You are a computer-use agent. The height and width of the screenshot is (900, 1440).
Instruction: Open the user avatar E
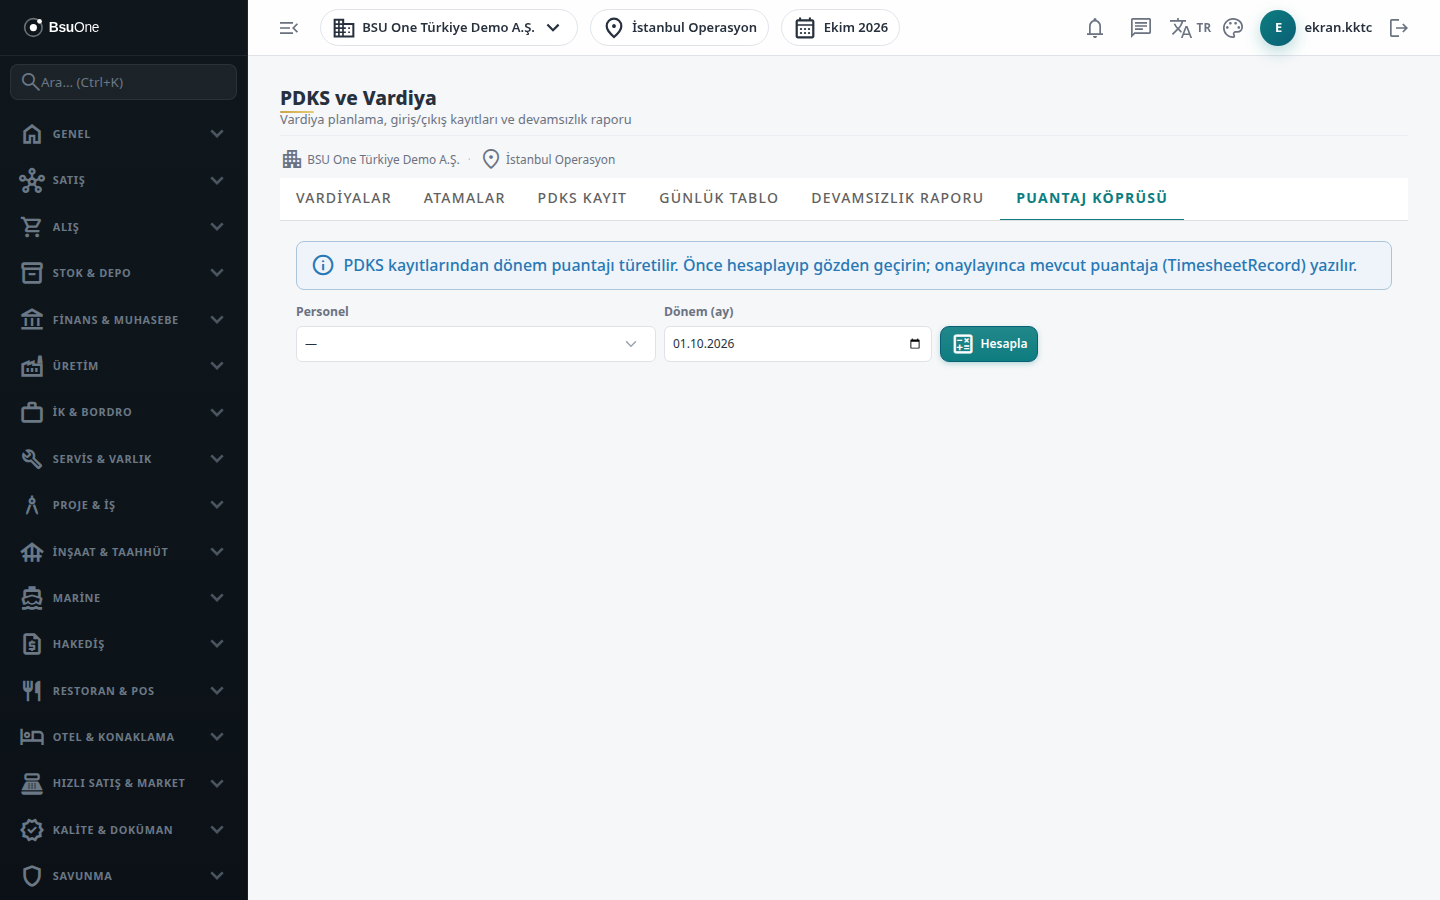1278,28
